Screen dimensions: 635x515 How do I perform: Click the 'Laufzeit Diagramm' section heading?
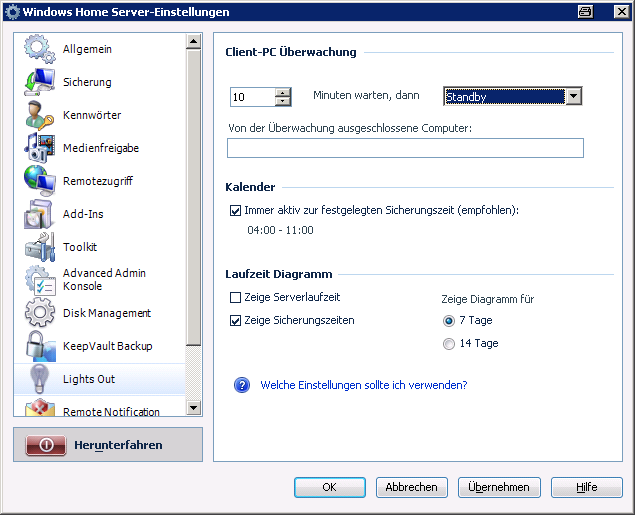279,274
